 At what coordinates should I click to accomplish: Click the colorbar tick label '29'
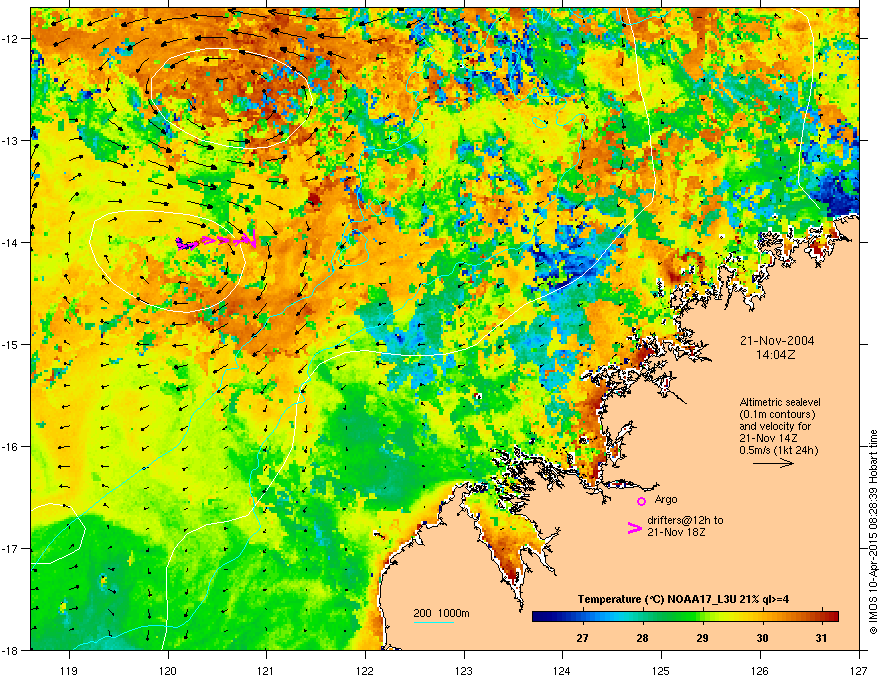point(702,638)
